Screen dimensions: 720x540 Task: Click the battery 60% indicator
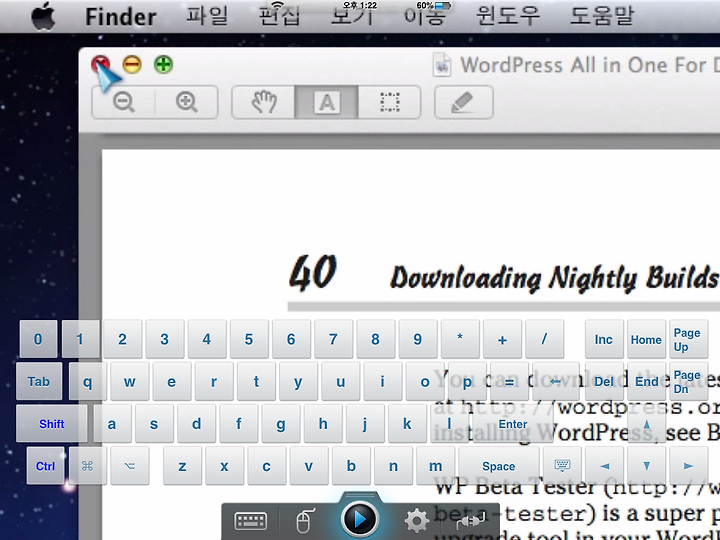click(434, 6)
